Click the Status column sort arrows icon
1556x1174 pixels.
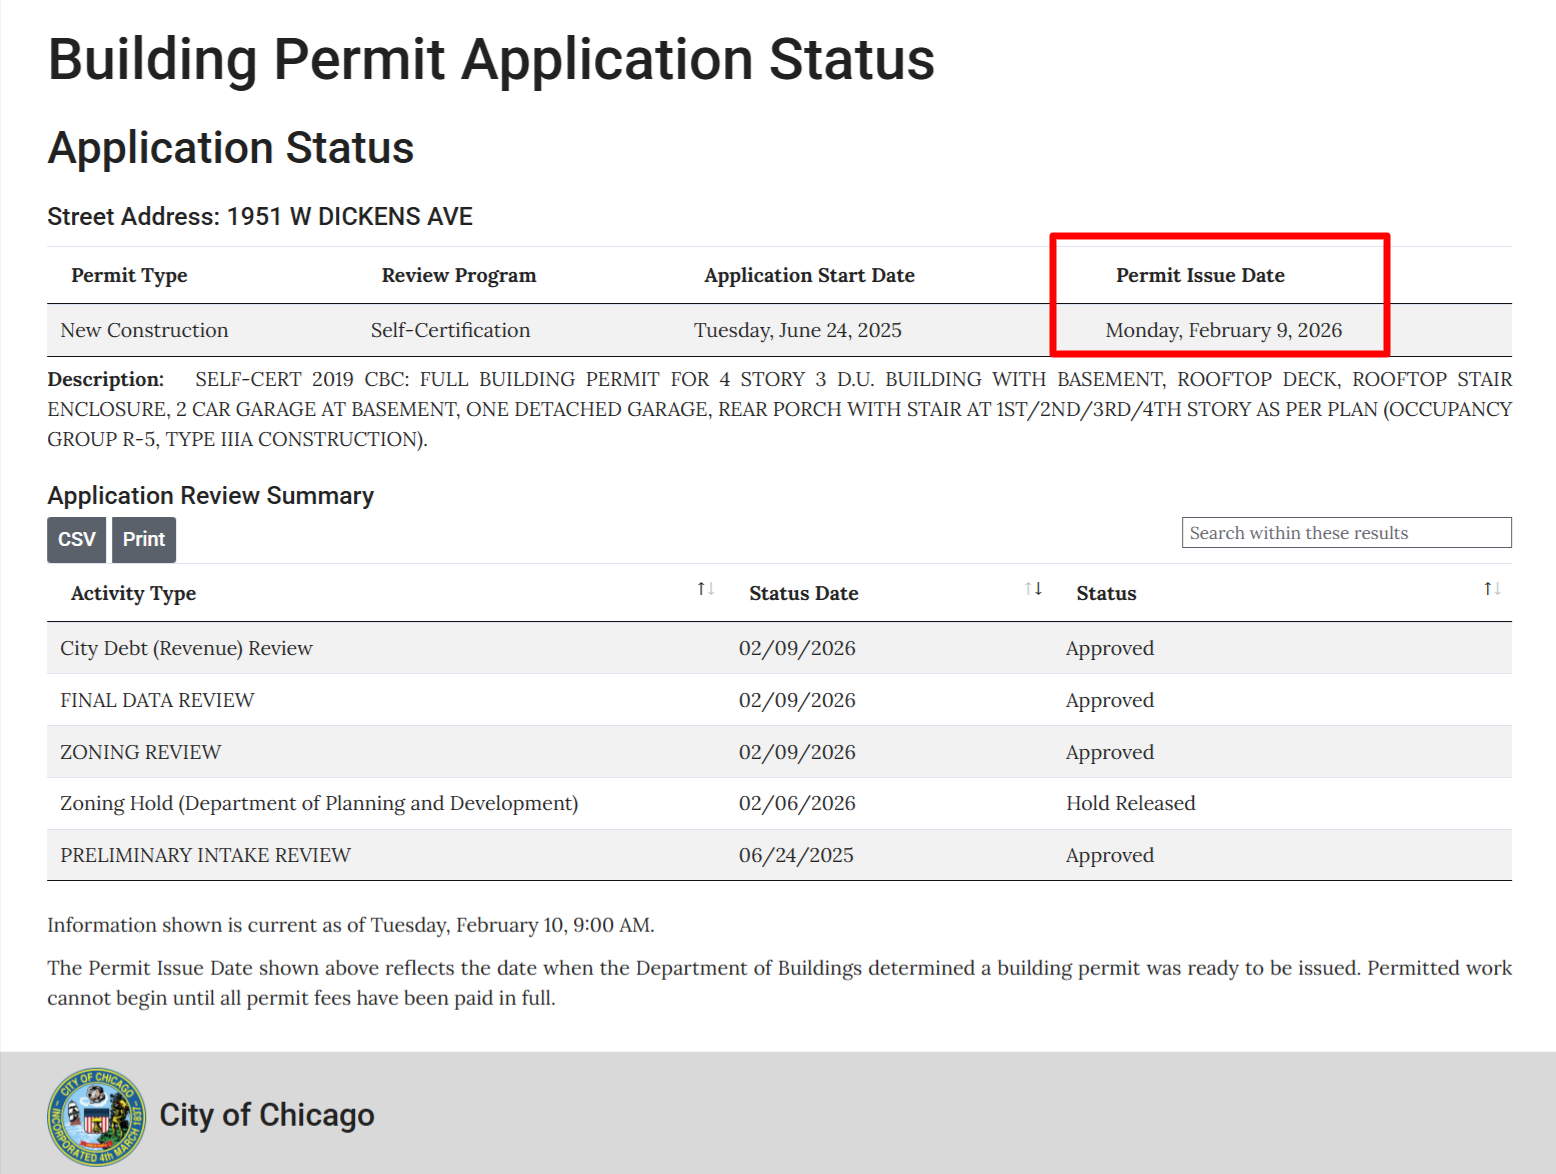(1490, 589)
